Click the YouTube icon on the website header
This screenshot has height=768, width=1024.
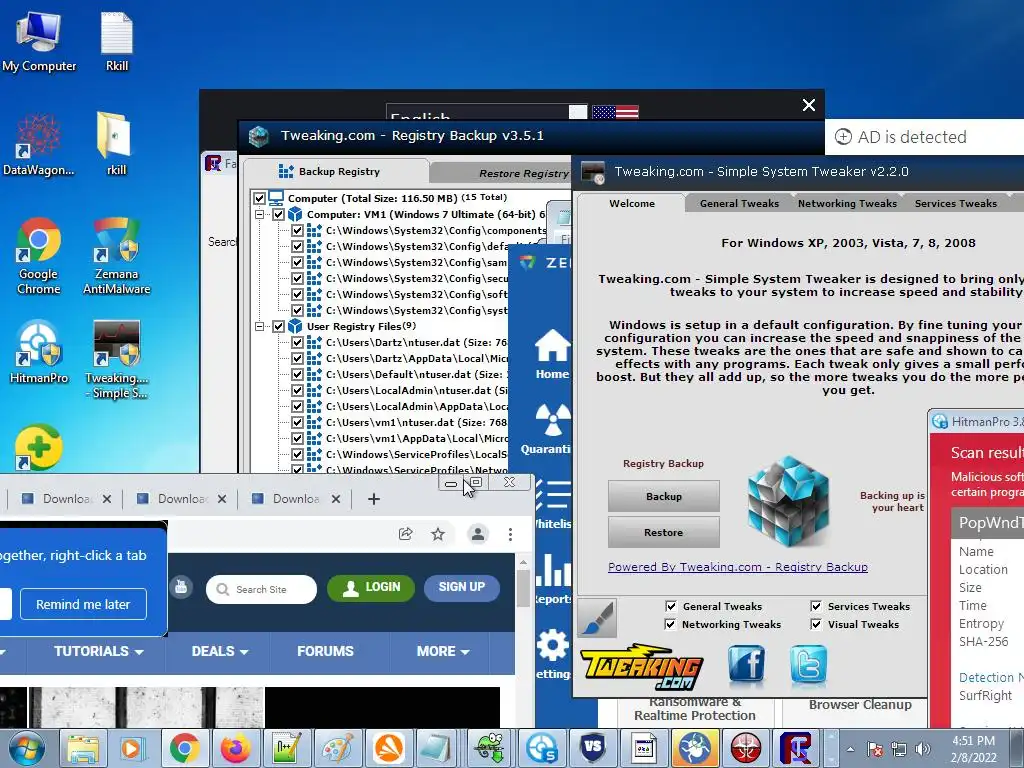click(182, 587)
